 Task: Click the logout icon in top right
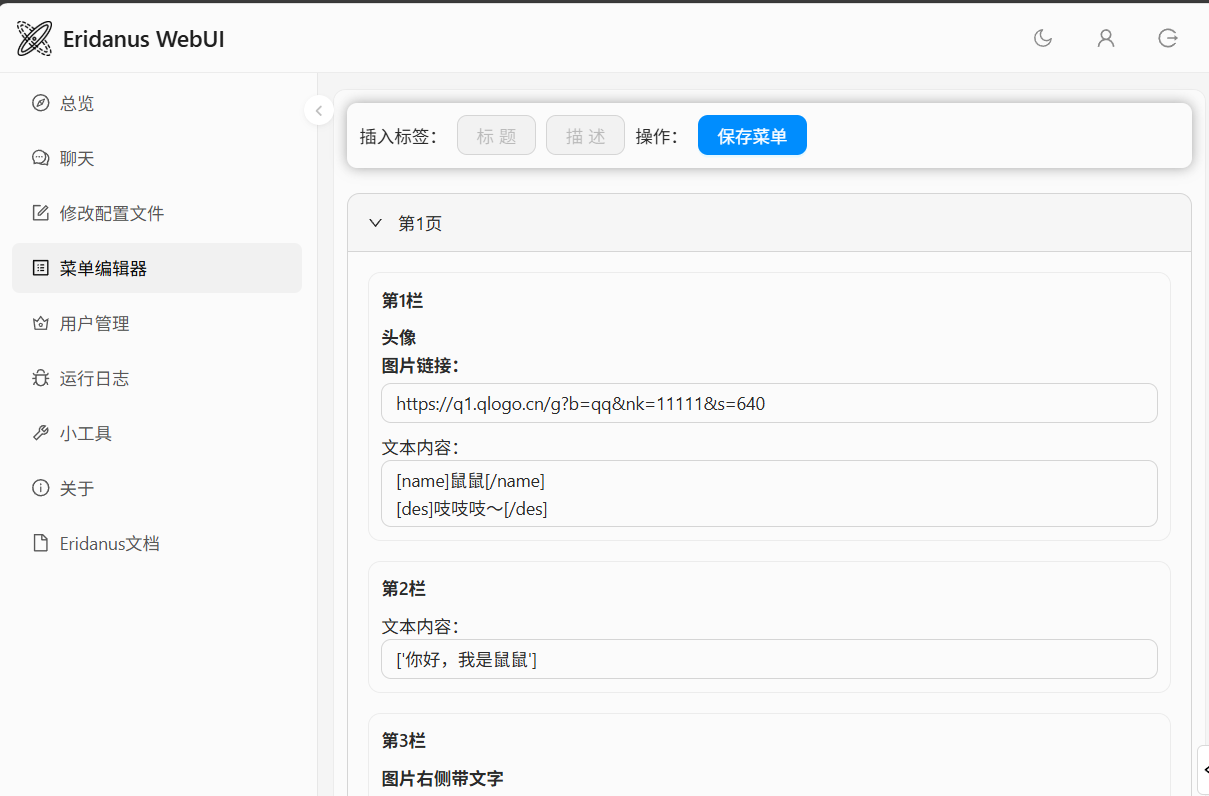coord(1167,38)
